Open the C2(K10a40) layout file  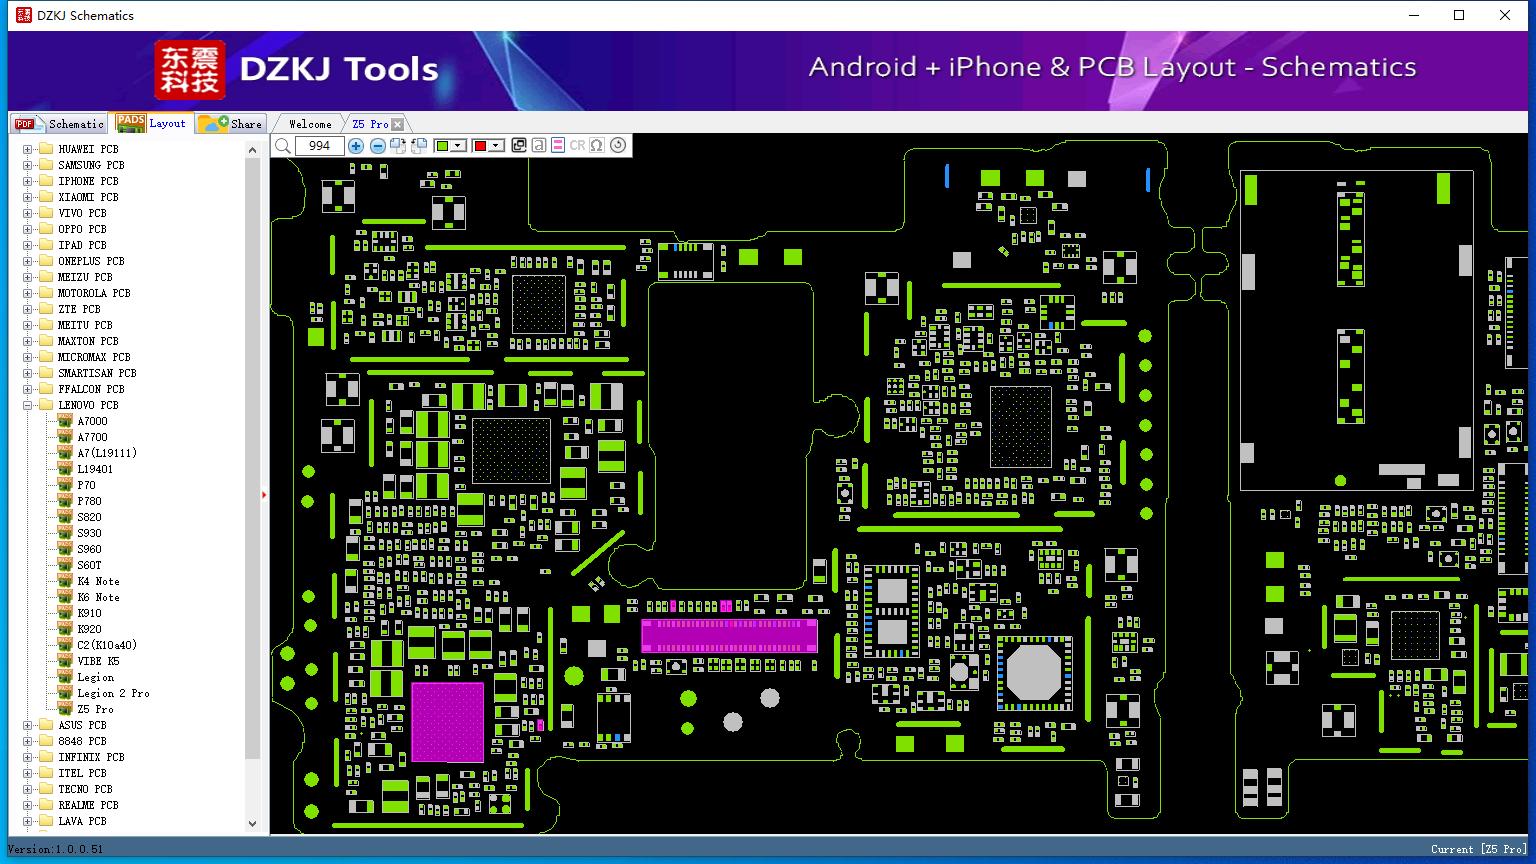click(107, 645)
